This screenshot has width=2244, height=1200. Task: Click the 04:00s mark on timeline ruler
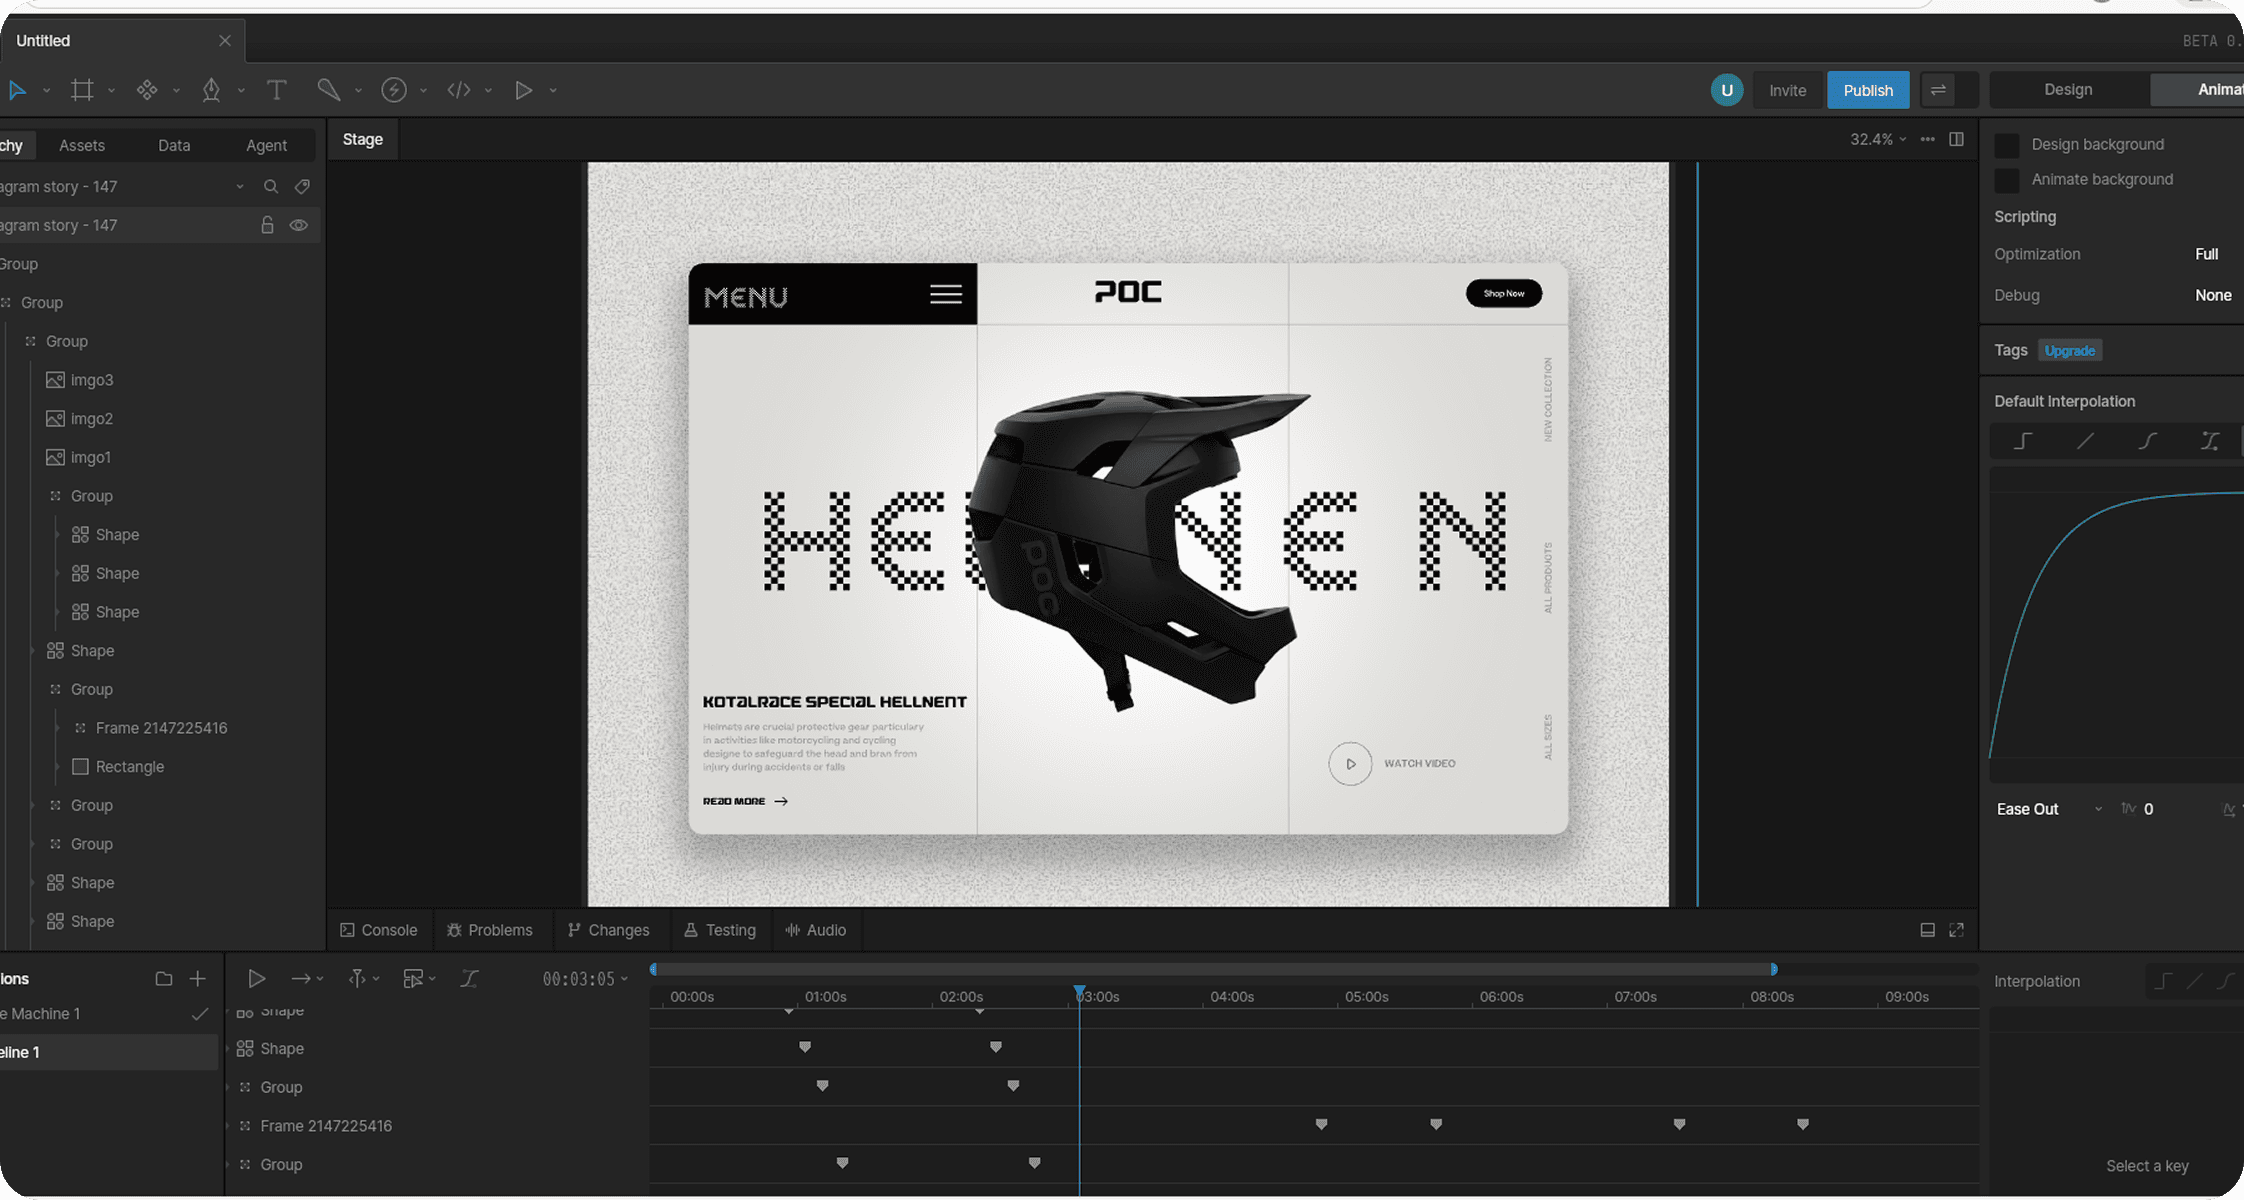tap(1232, 997)
